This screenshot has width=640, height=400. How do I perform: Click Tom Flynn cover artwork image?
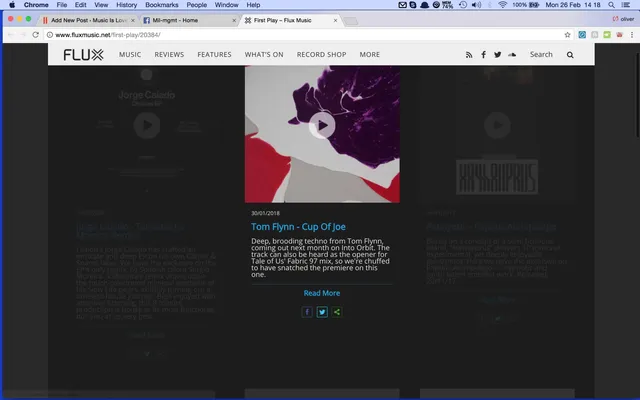coord(322,134)
